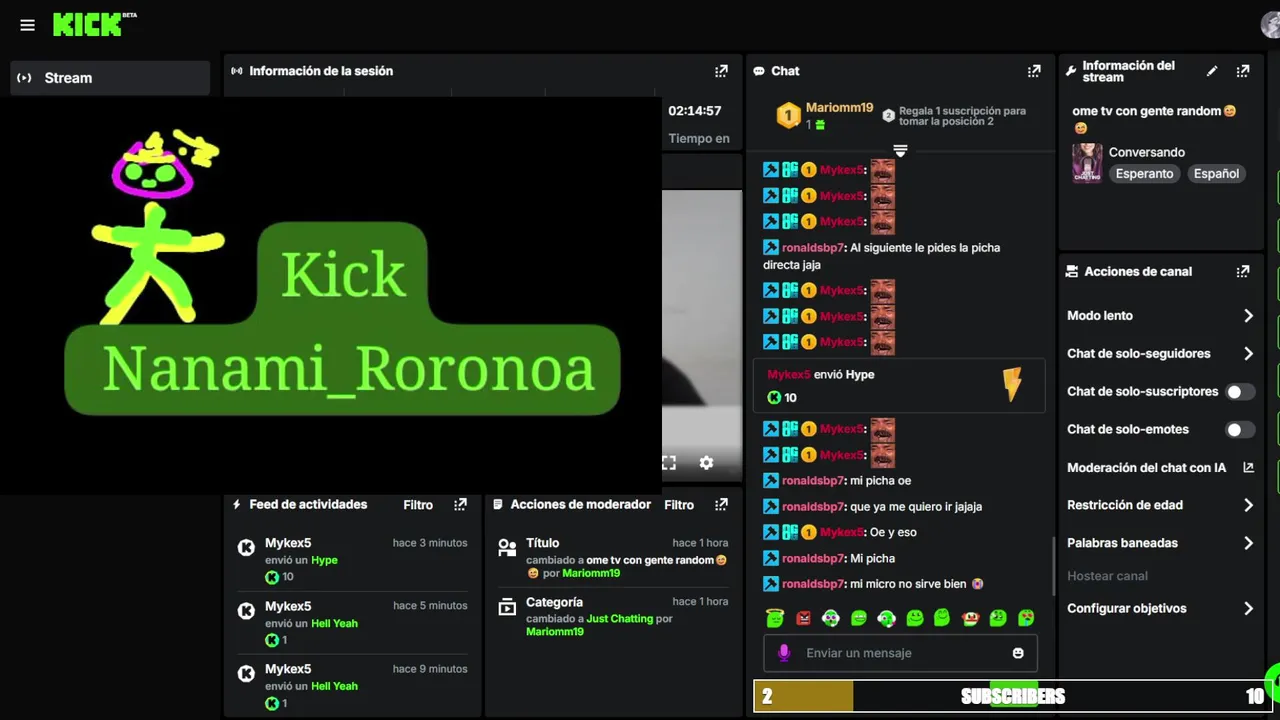The width and height of the screenshot is (1280, 720).
Task: Click the 'hace 9 minutos' Hell Yeah activity entry
Action: (352, 686)
